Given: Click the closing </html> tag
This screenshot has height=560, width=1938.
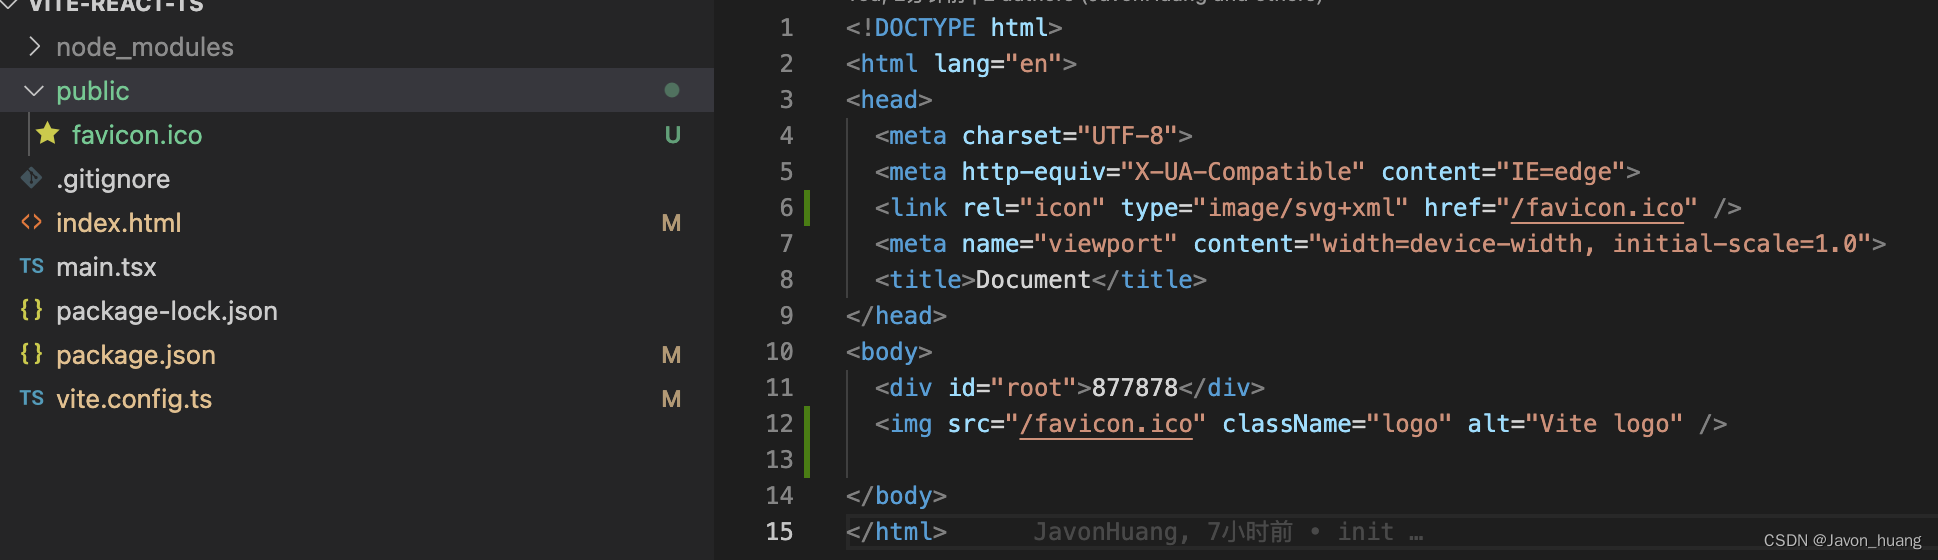Looking at the screenshot, I should click(x=896, y=532).
